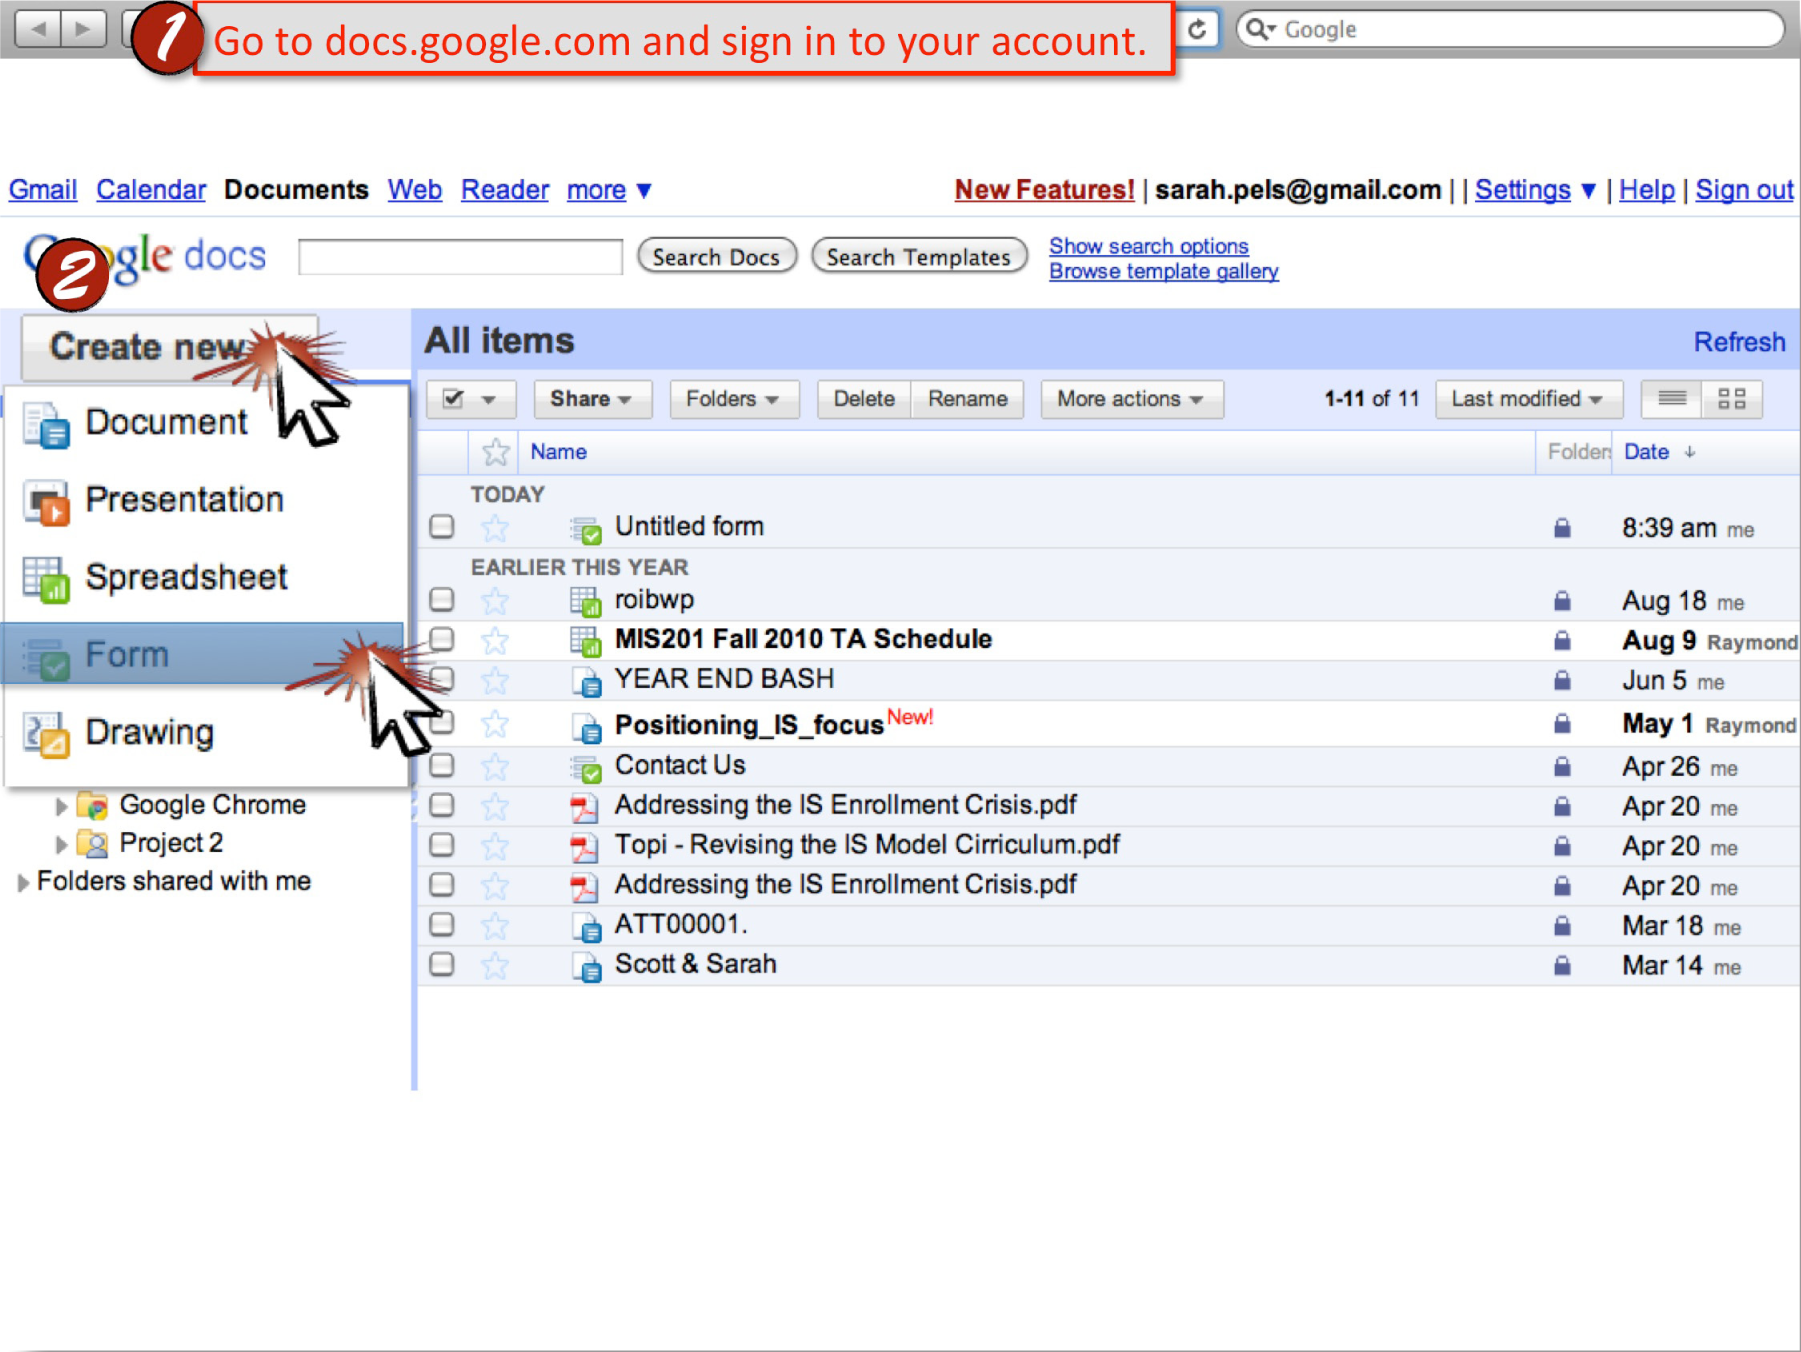Screen dimensions: 1801x1352
Task: Star the roibwp spreadsheet
Action: 495,600
